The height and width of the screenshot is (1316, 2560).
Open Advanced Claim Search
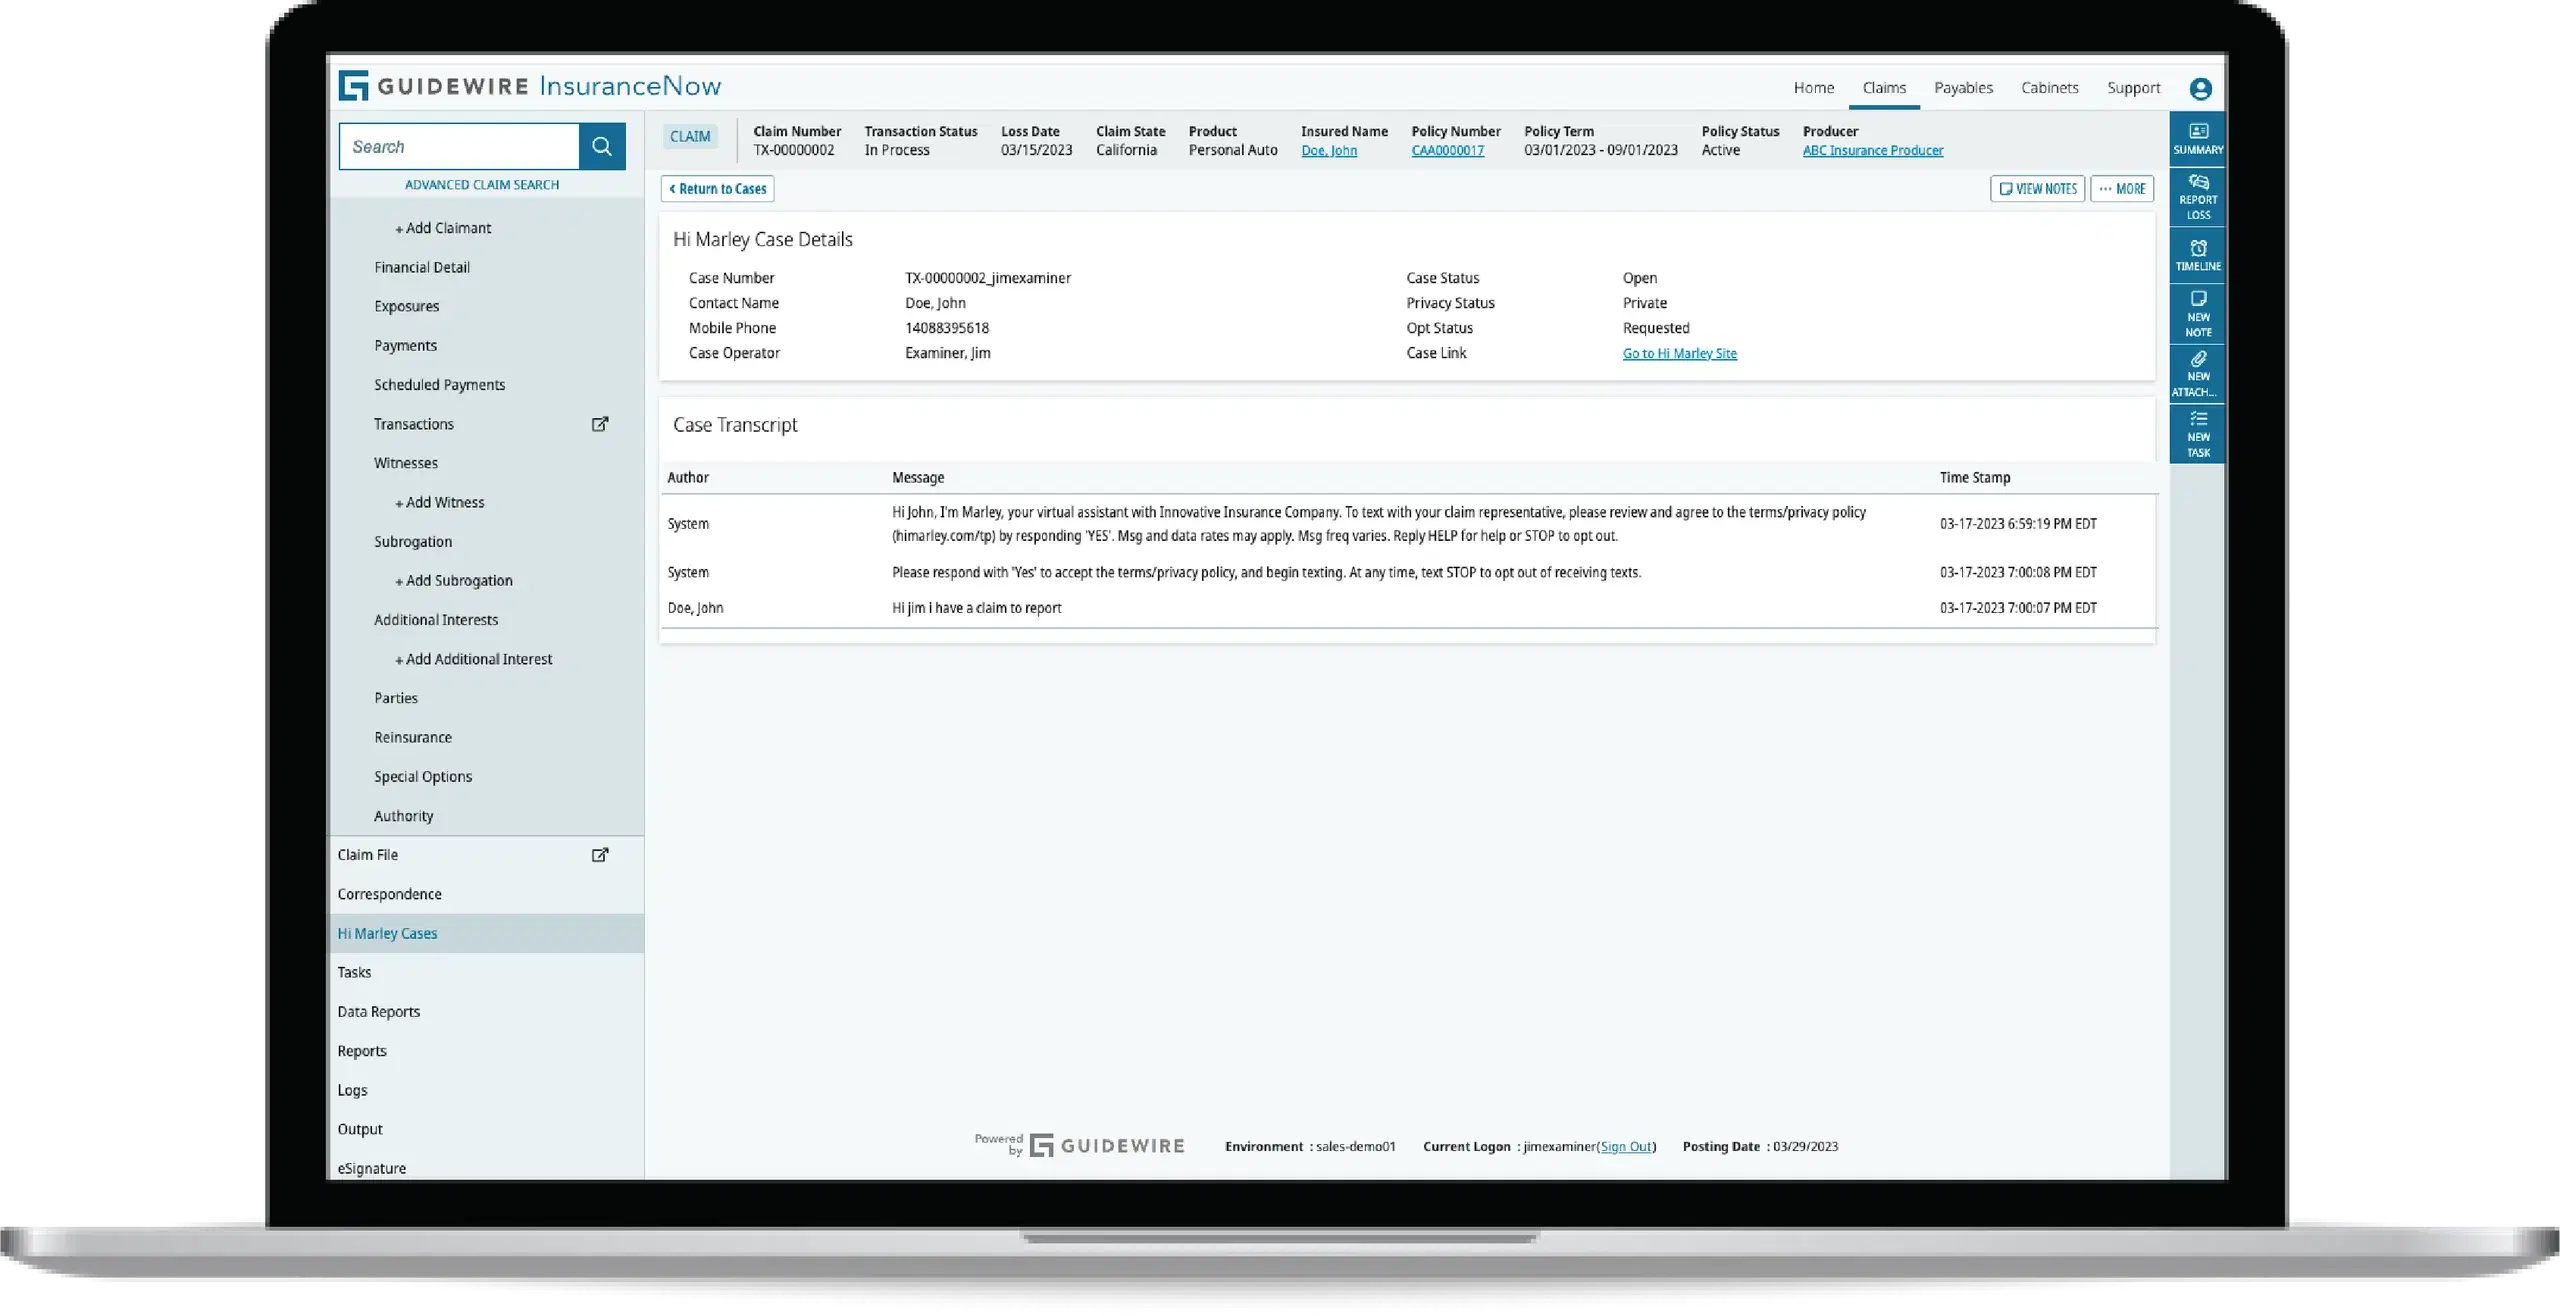pos(482,185)
